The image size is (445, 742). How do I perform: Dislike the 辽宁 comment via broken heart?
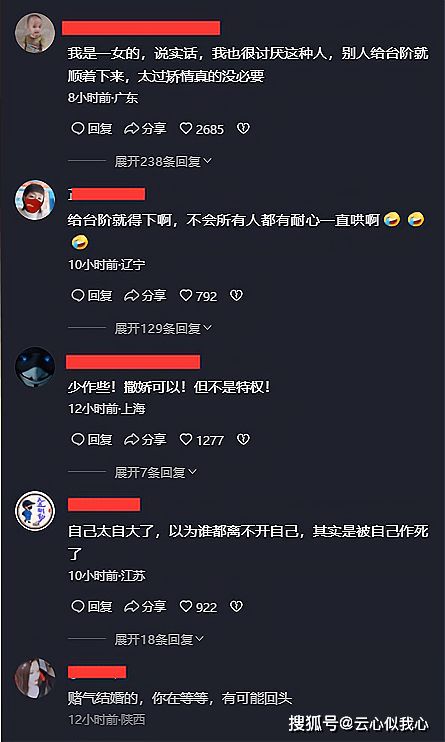point(236,296)
